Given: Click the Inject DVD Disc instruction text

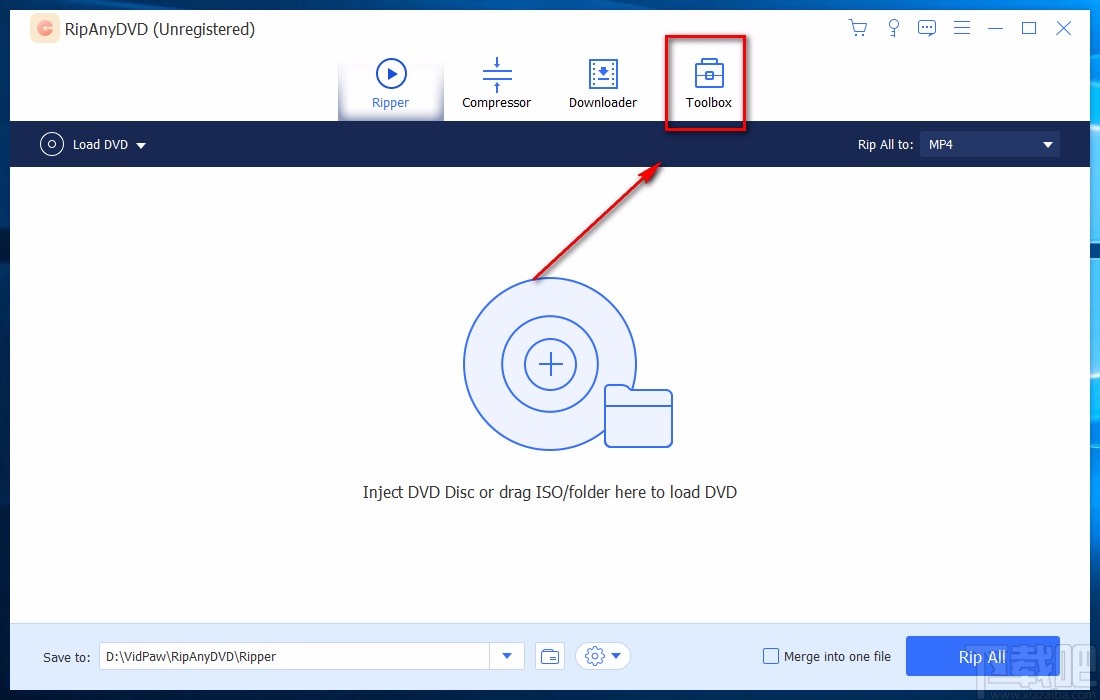Looking at the screenshot, I should (x=550, y=492).
